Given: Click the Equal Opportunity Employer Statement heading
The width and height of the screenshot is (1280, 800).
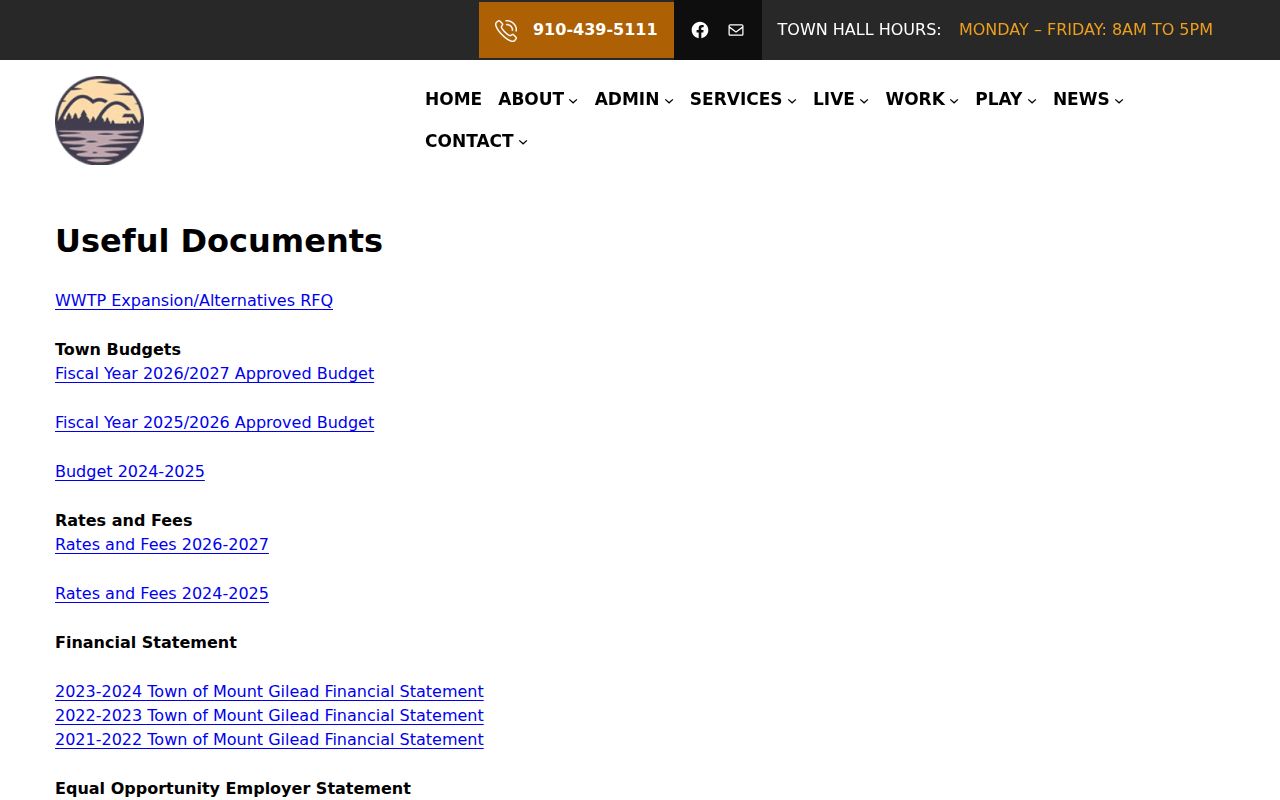Looking at the screenshot, I should coord(233,789).
